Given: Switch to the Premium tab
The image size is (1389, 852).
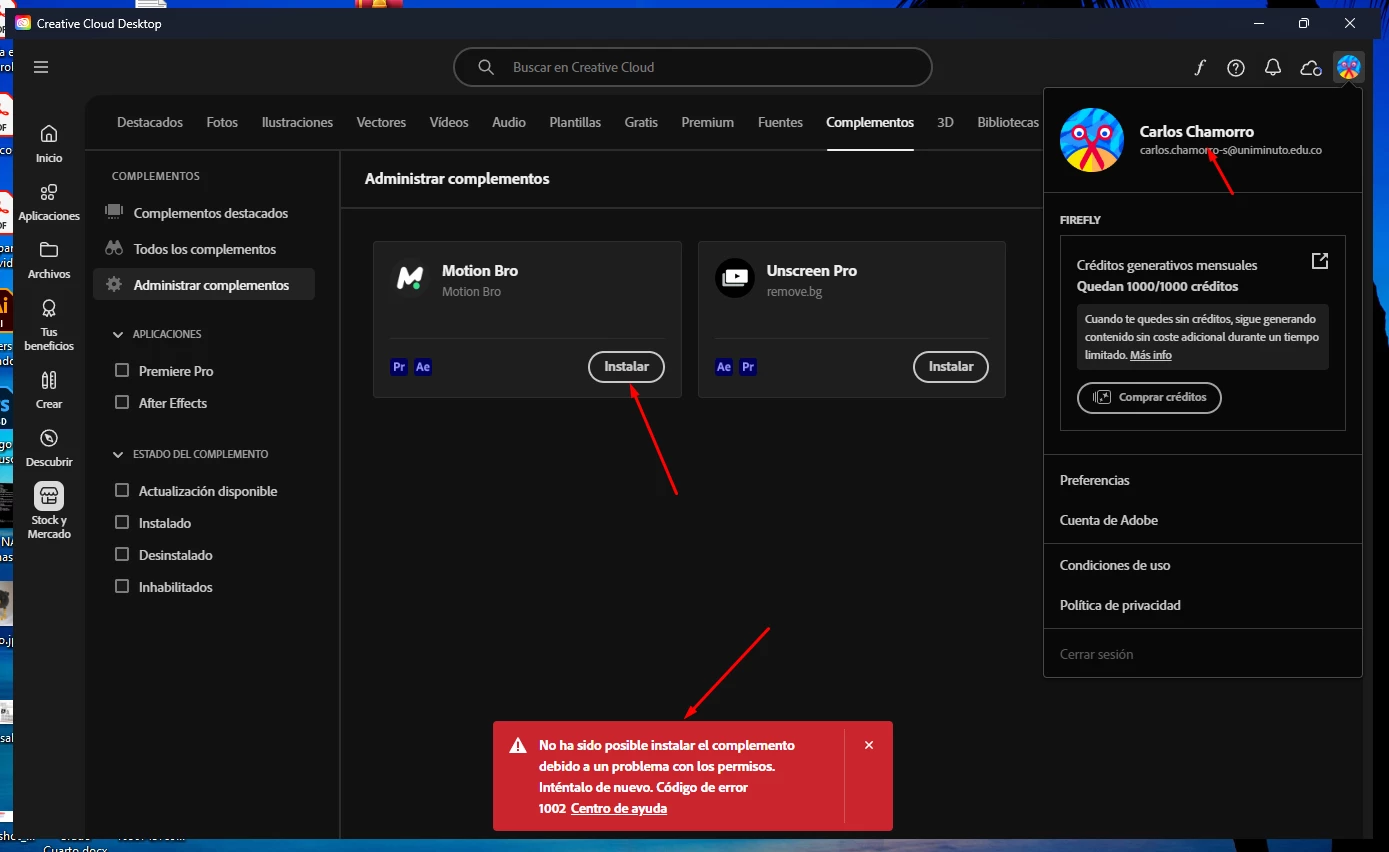Looking at the screenshot, I should click(x=708, y=122).
